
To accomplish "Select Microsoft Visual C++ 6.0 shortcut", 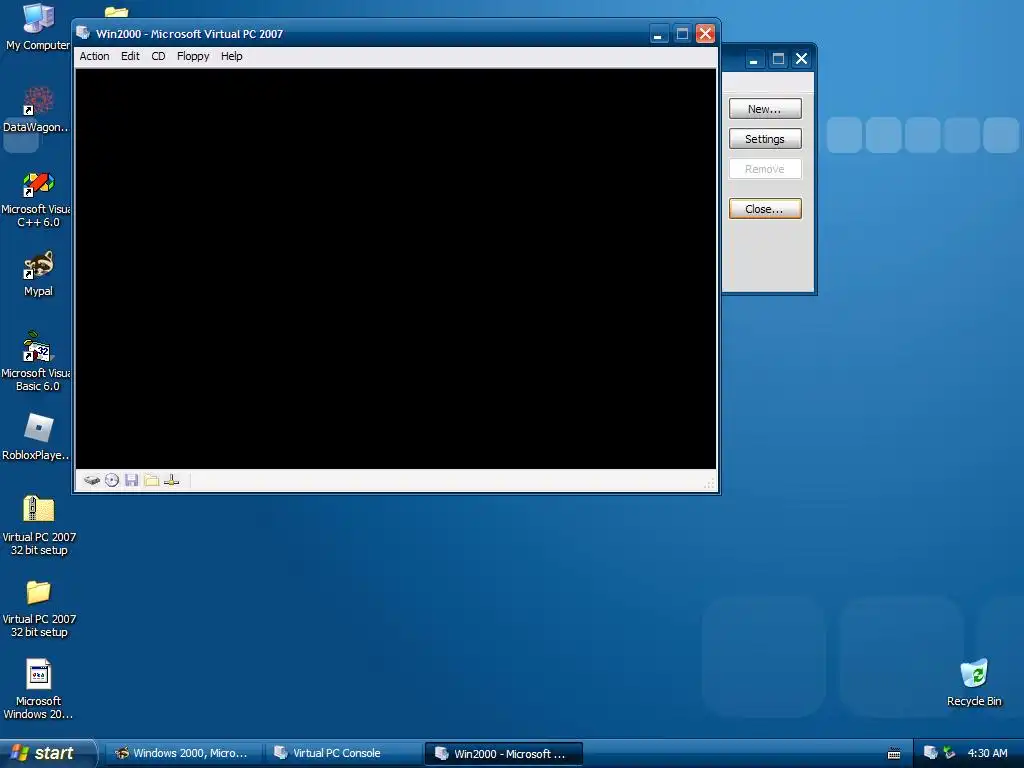I will tap(37, 200).
